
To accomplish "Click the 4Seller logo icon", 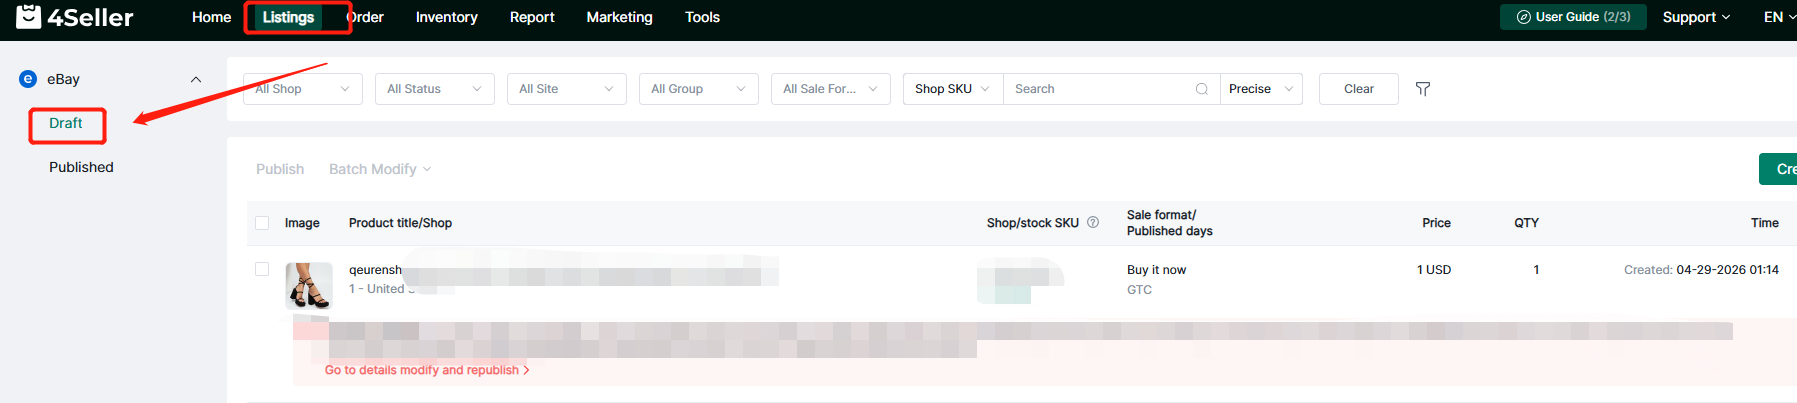I will pyautogui.click(x=28, y=16).
